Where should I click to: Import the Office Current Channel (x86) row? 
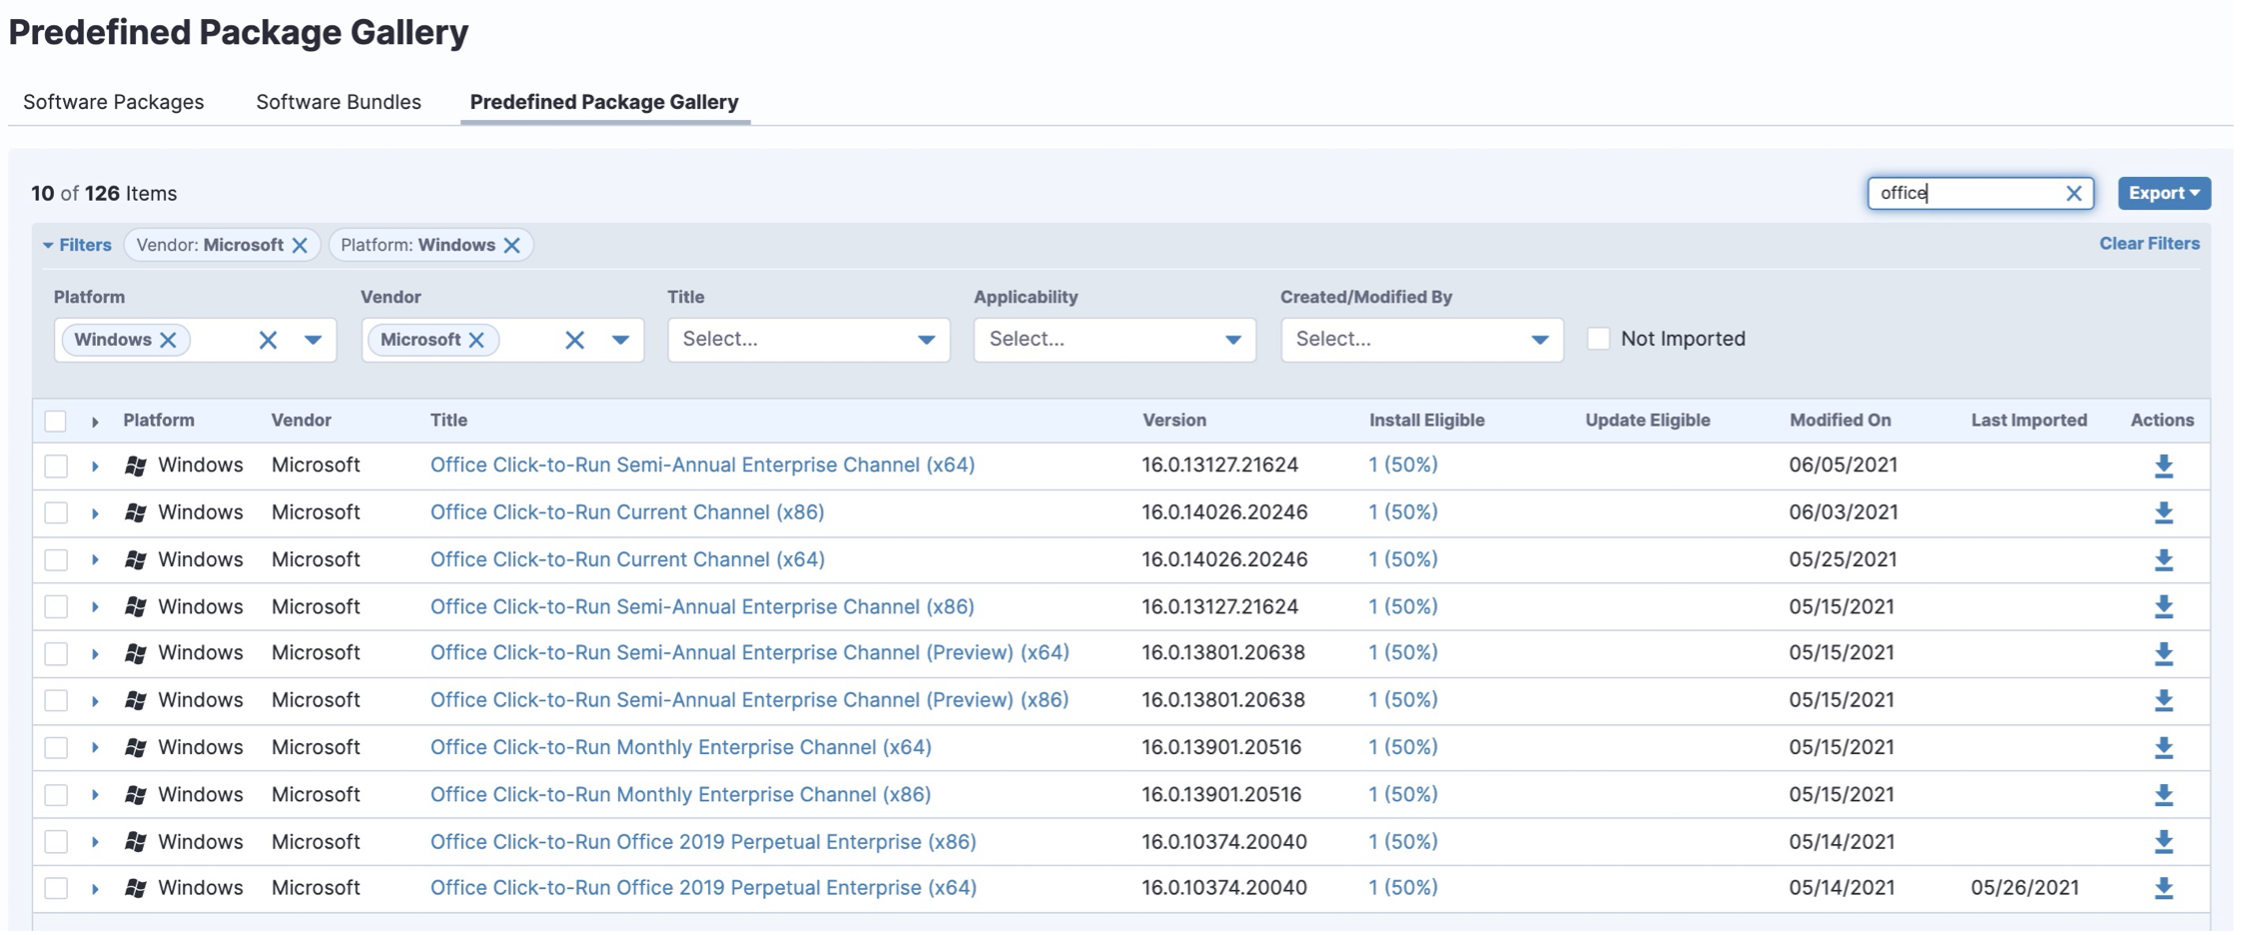[x=2163, y=513]
